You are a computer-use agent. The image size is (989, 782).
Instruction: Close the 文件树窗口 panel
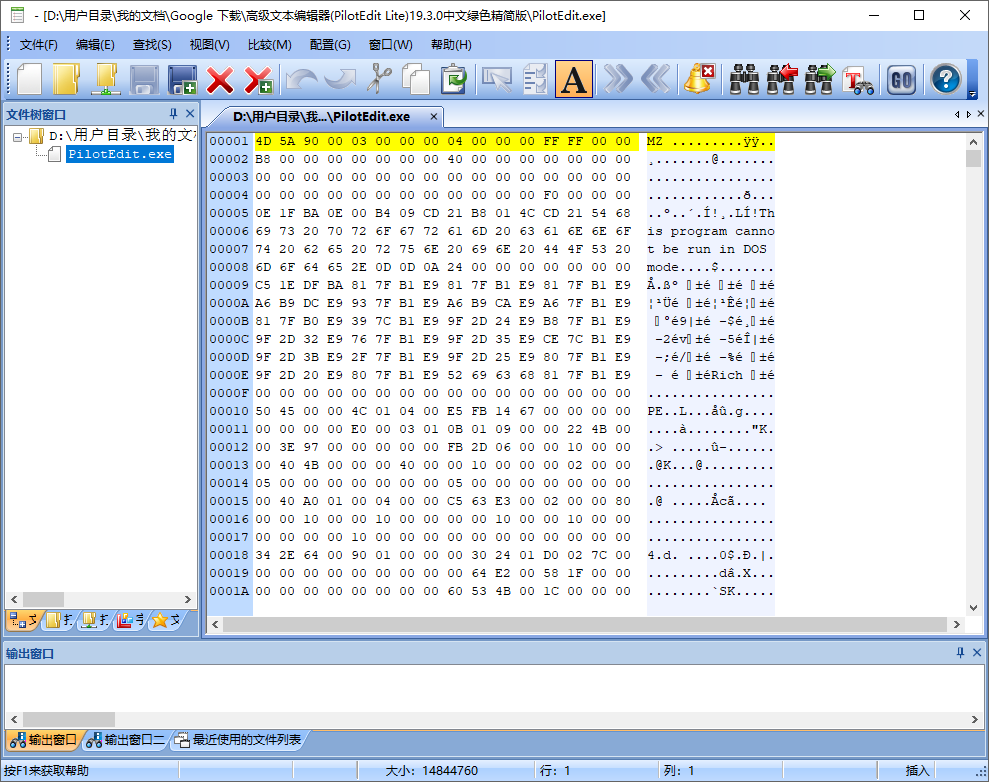tap(190, 114)
